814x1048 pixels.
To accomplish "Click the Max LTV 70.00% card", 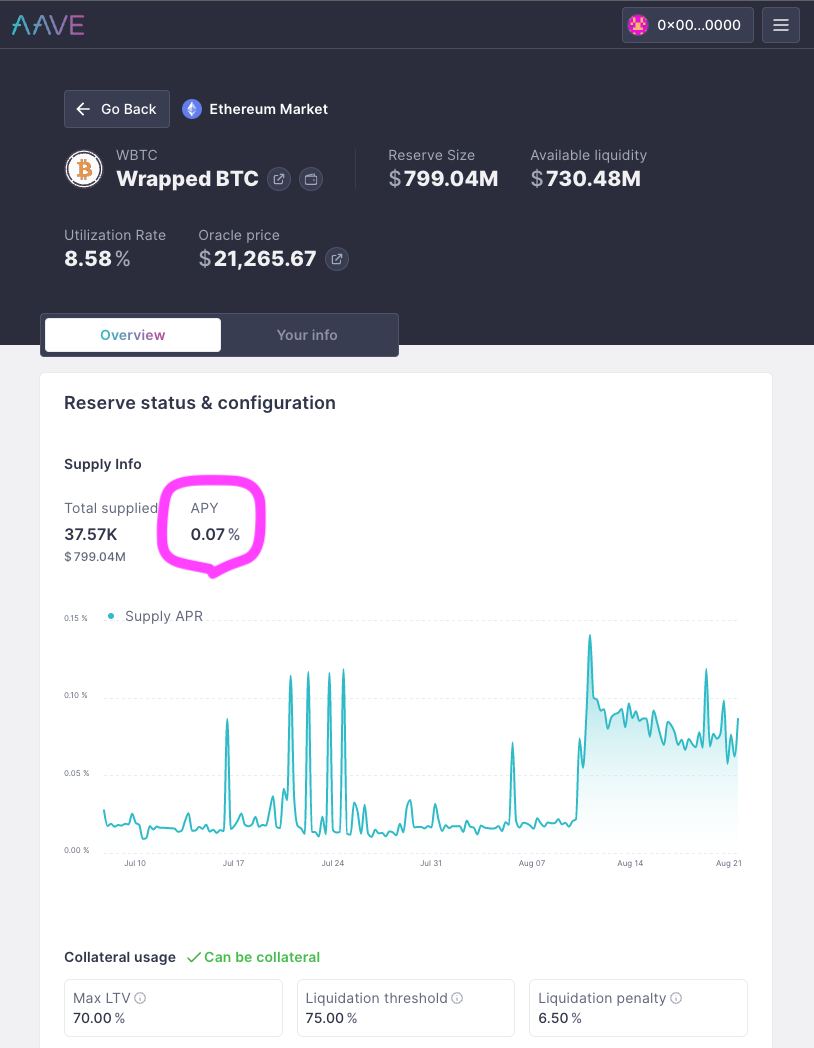I will click(173, 1008).
